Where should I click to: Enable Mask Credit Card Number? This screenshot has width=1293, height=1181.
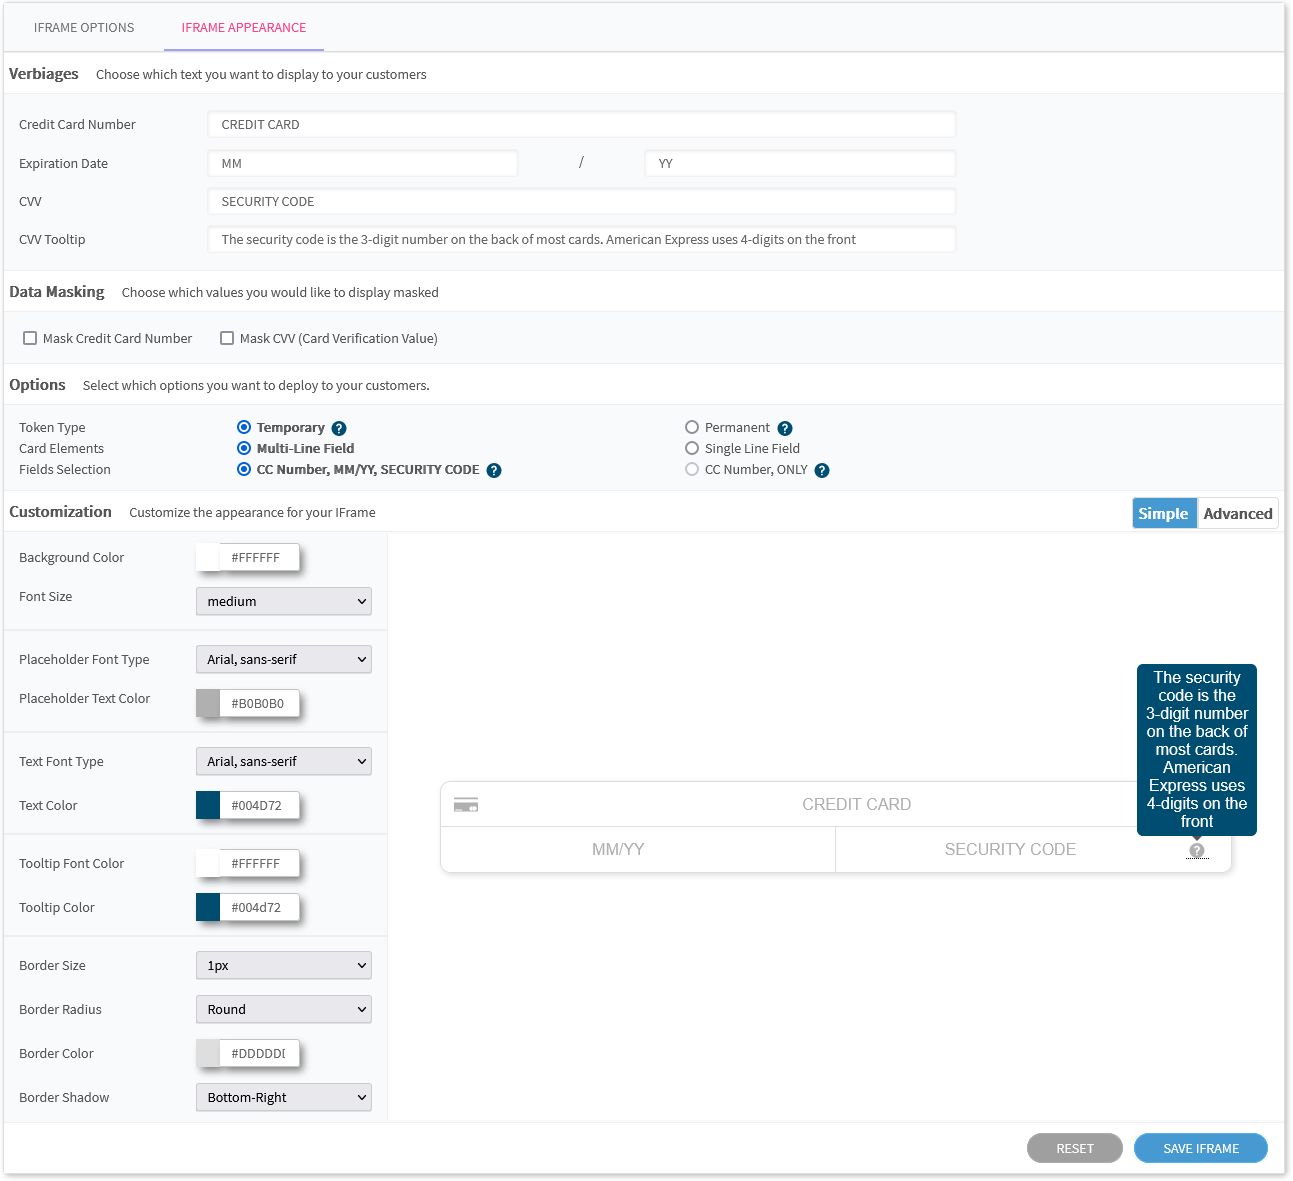tap(30, 338)
